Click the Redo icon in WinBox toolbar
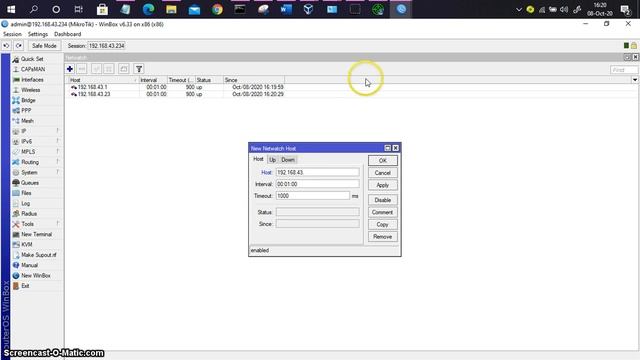640x360 pixels. (x=19, y=46)
